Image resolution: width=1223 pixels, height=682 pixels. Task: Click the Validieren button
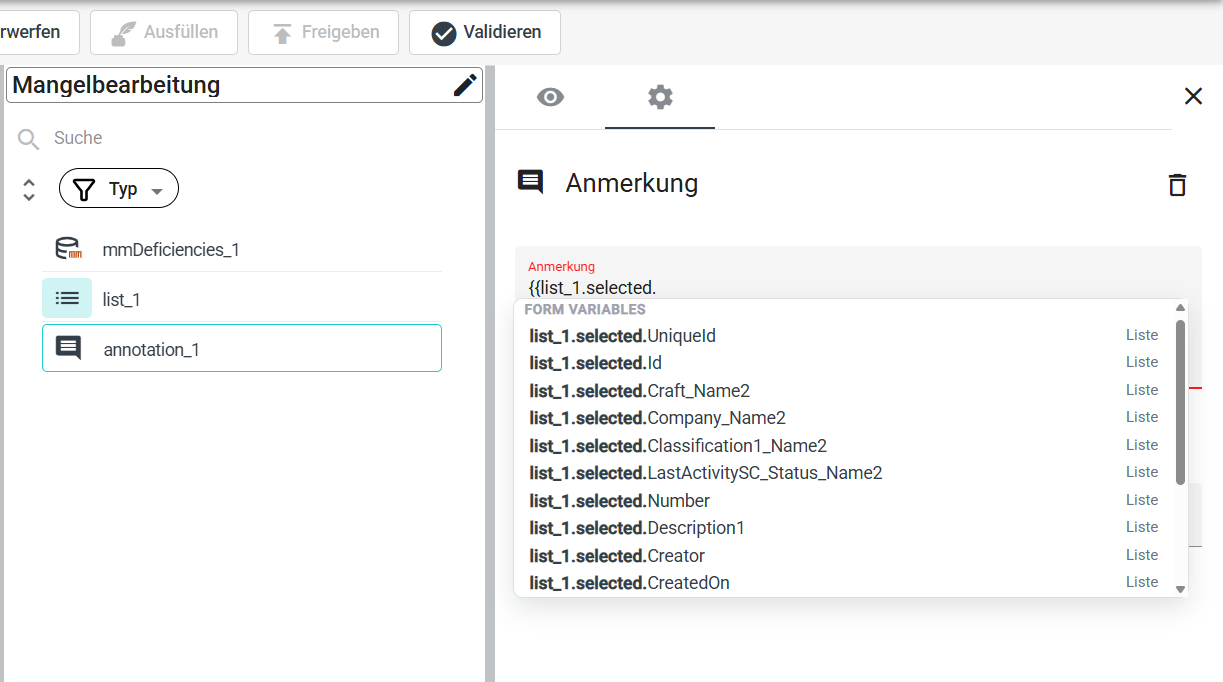tap(485, 32)
